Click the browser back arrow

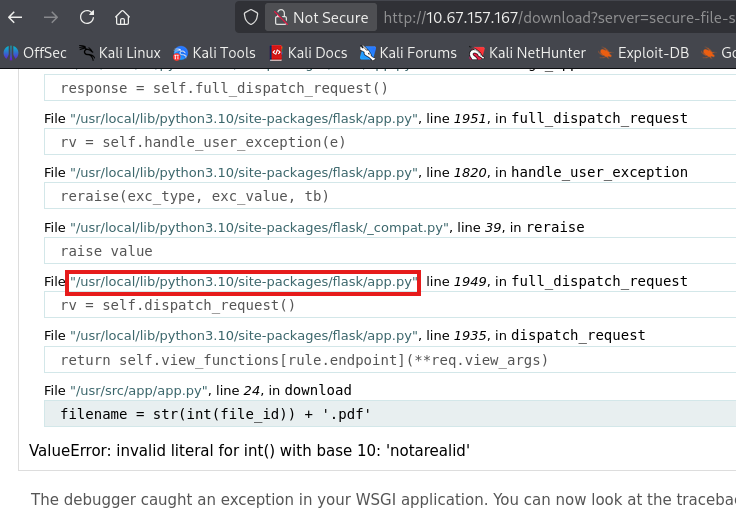[x=15, y=17]
